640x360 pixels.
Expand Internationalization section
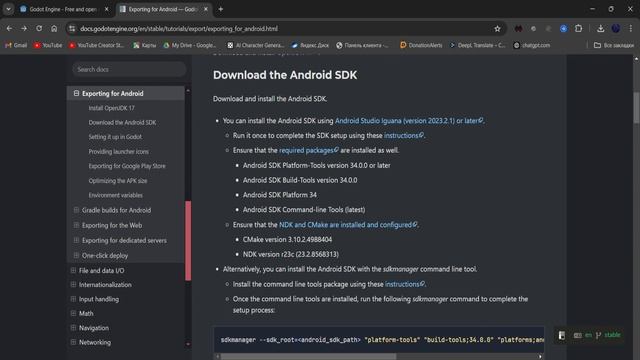pyautogui.click(x=73, y=285)
